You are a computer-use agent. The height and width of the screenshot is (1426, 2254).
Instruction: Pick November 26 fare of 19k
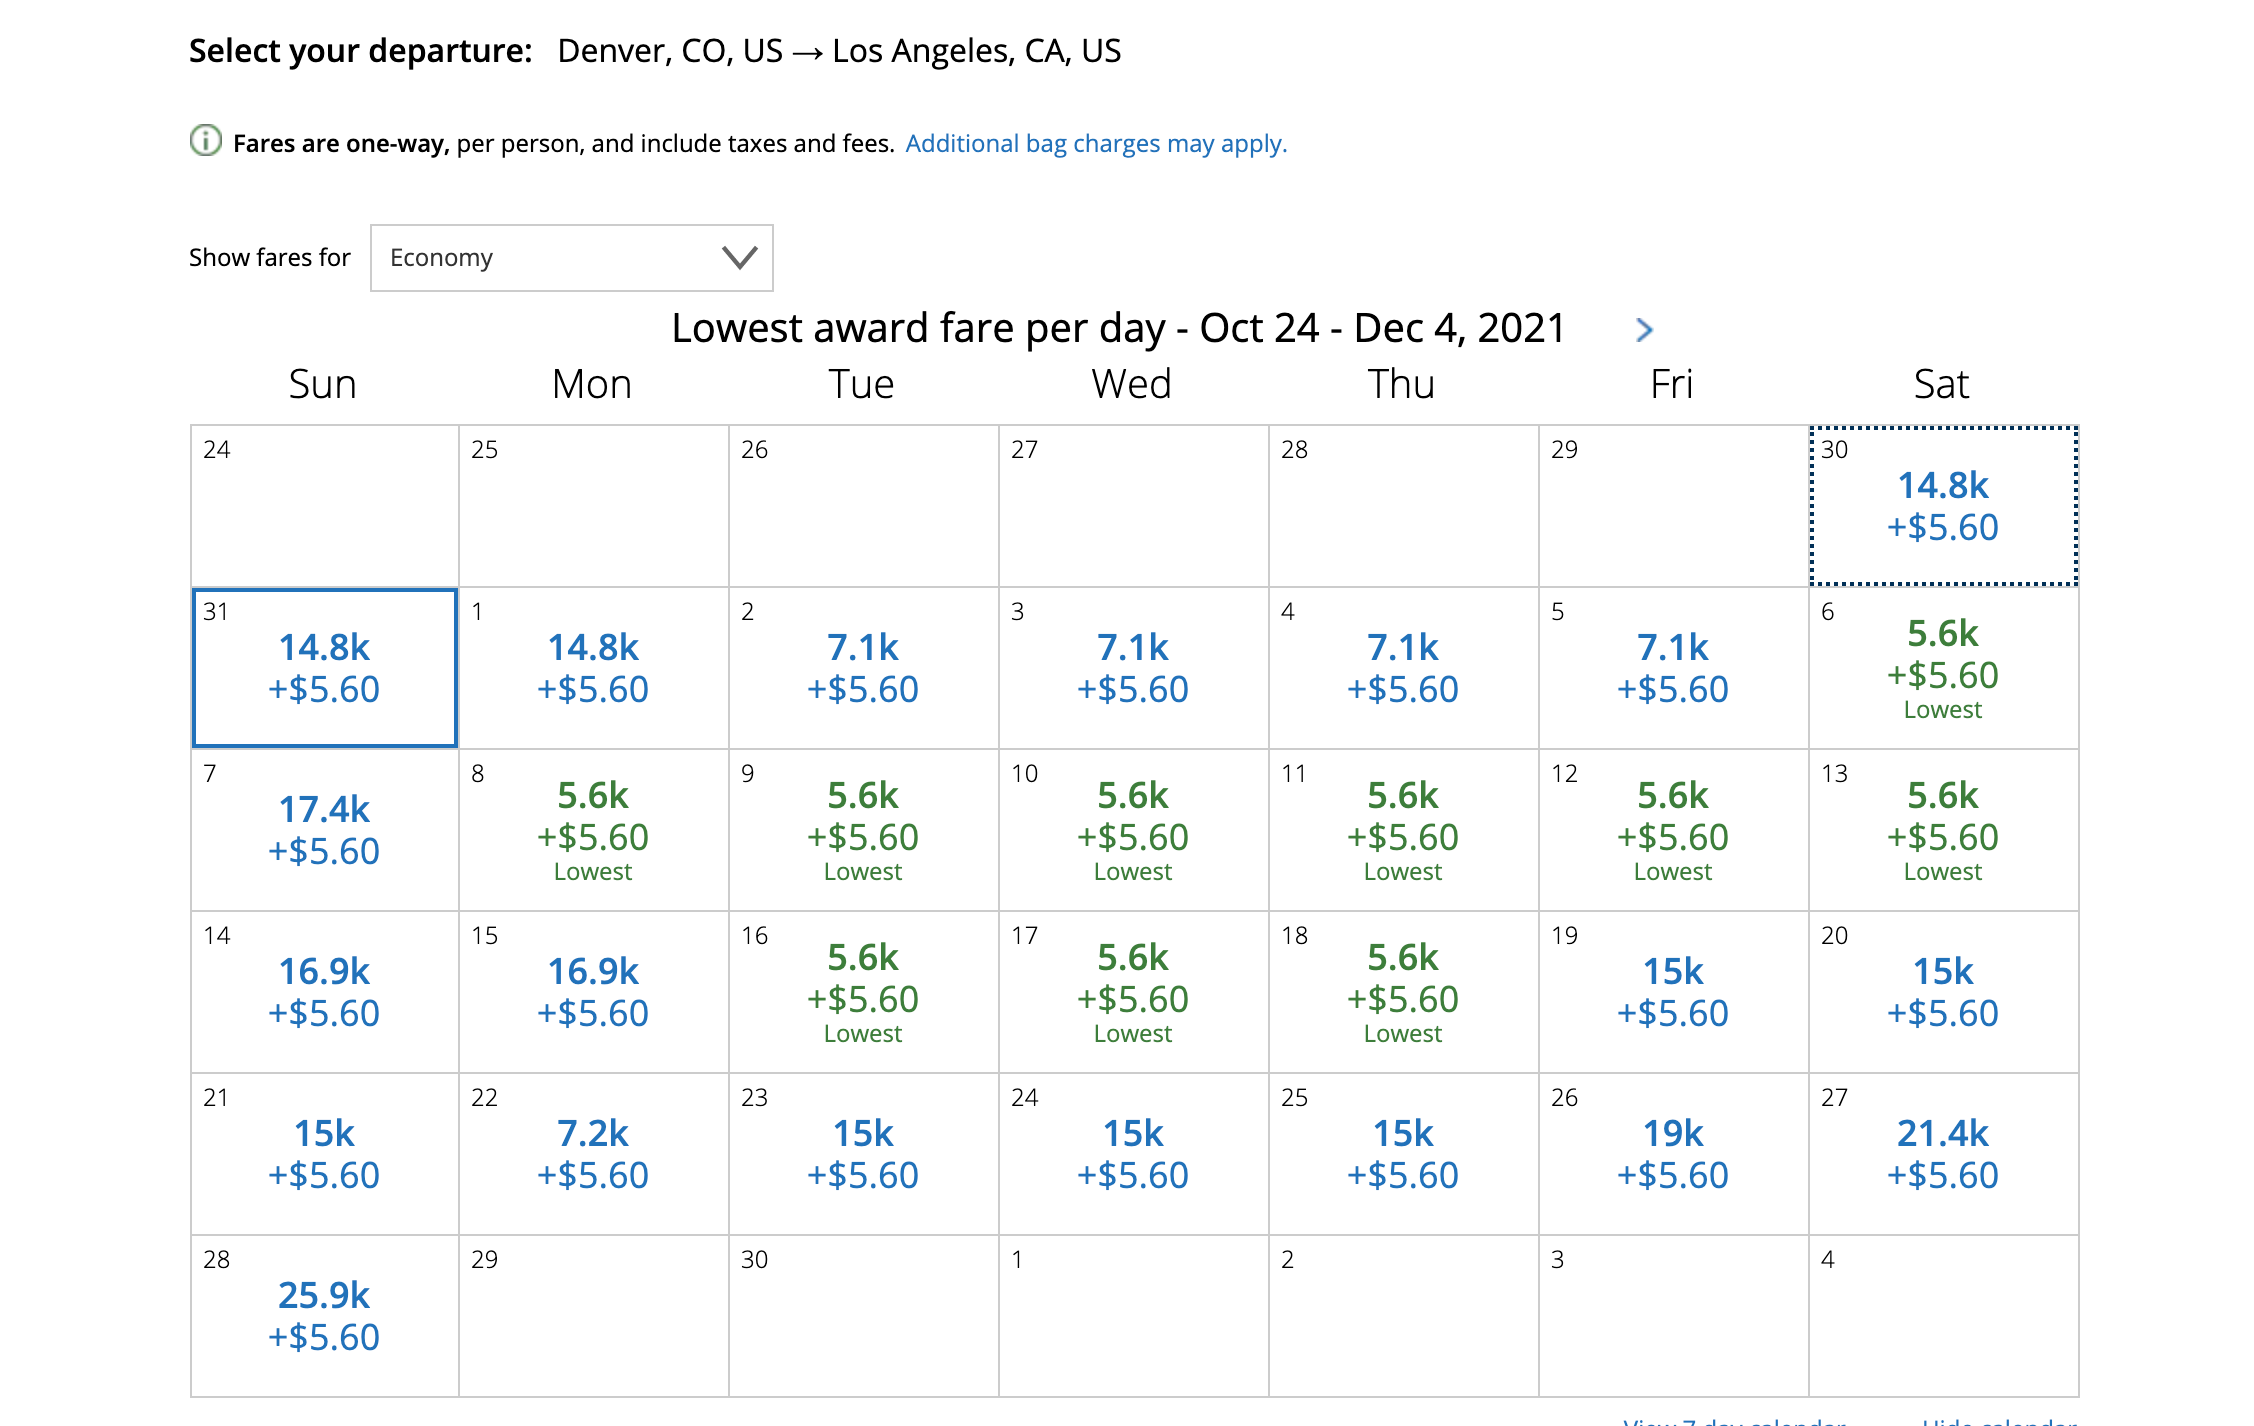[x=1672, y=1154]
